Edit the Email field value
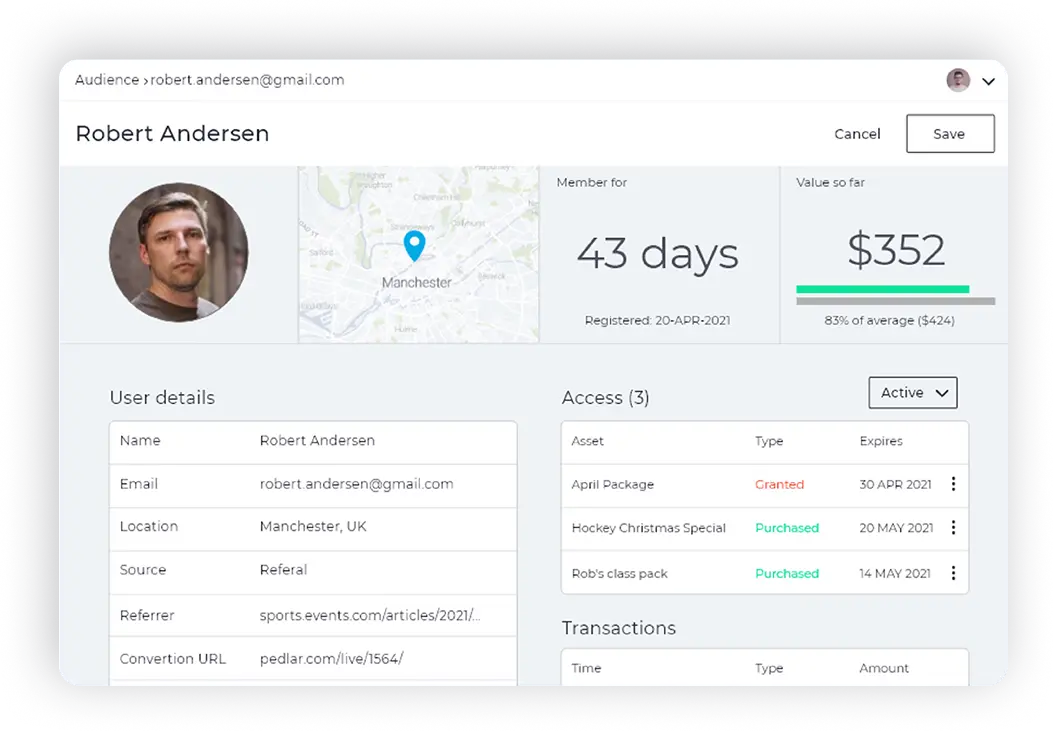This screenshot has width=1053, height=731. click(356, 484)
